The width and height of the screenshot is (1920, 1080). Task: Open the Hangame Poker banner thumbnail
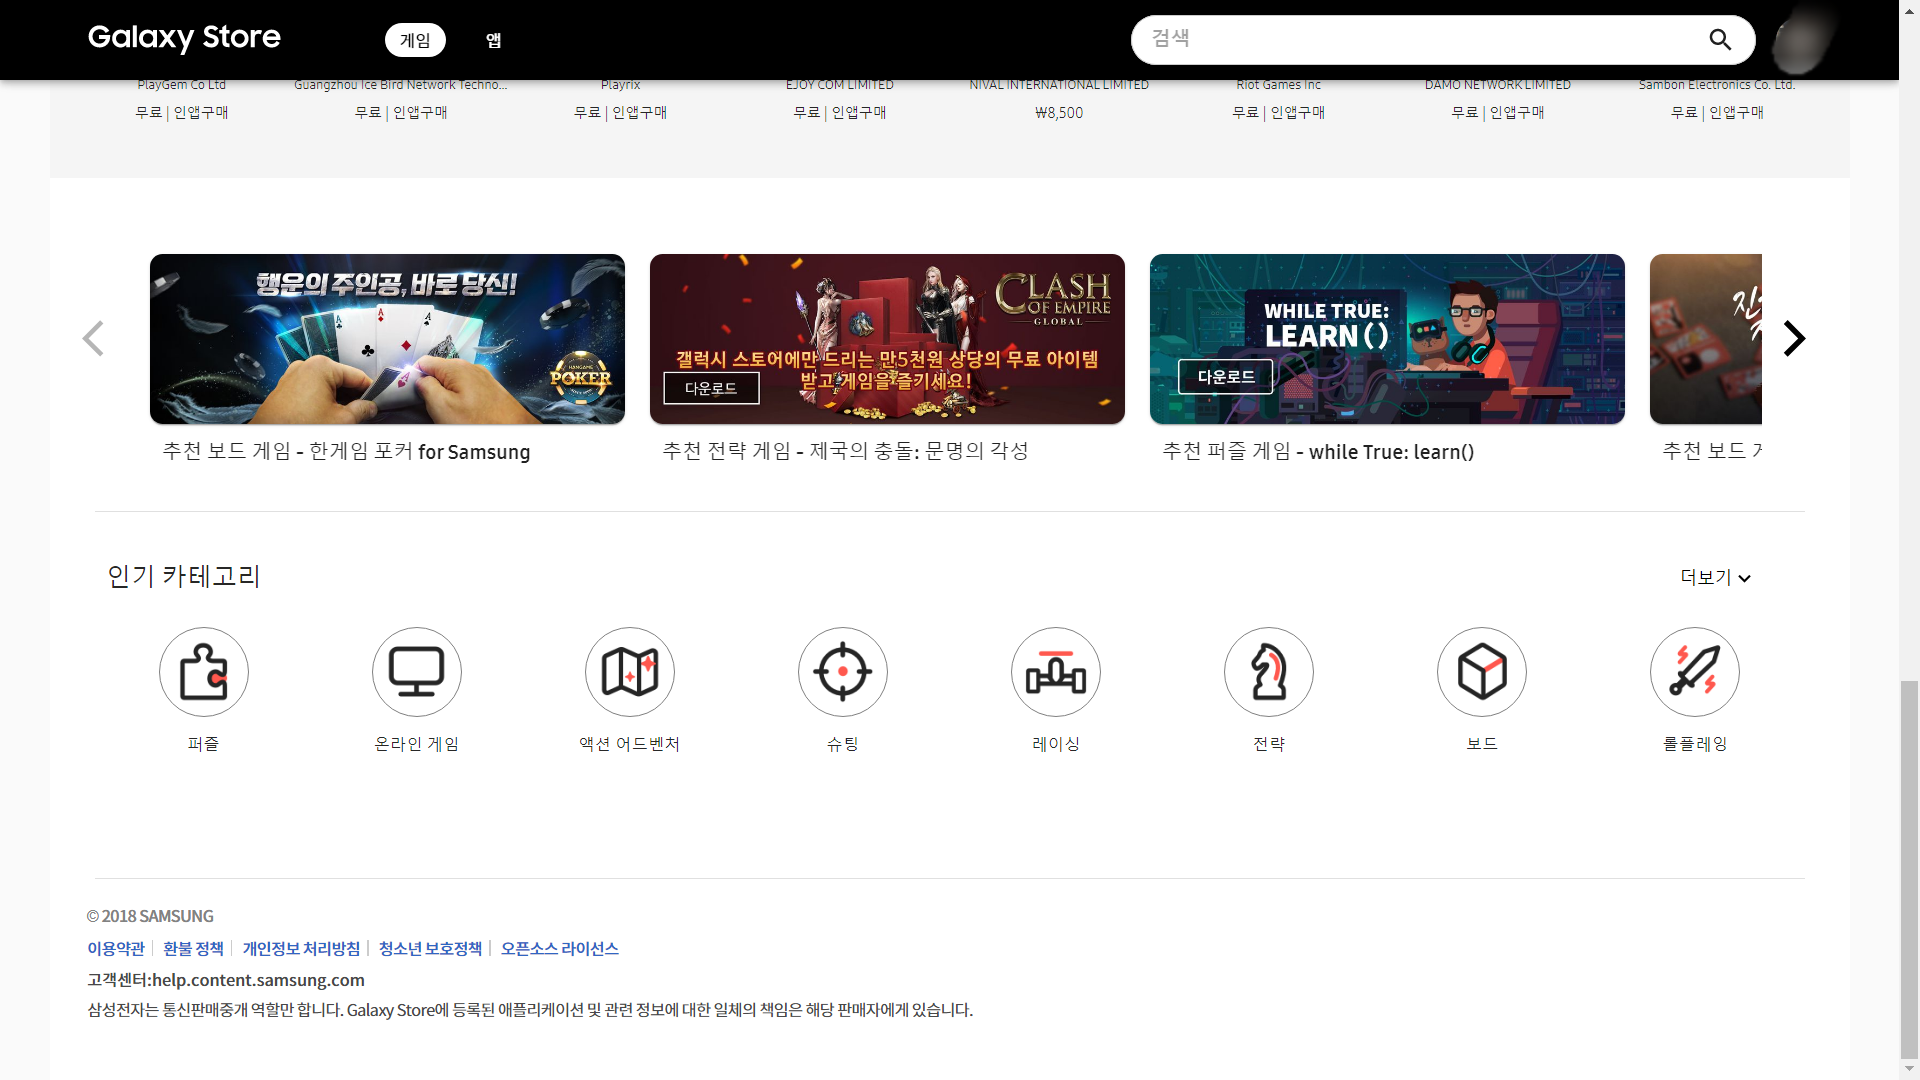click(x=387, y=339)
